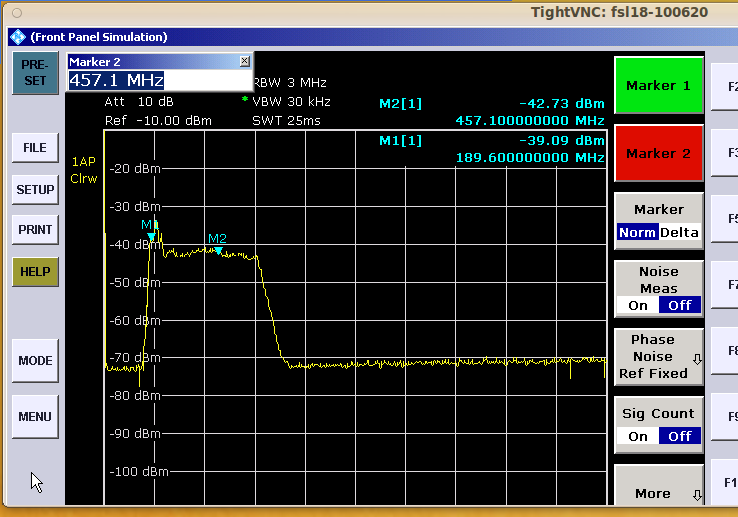This screenshot has height=517, width=738.
Task: Expand Phase Noise Ref Fixed submenu
Action: click(658, 356)
